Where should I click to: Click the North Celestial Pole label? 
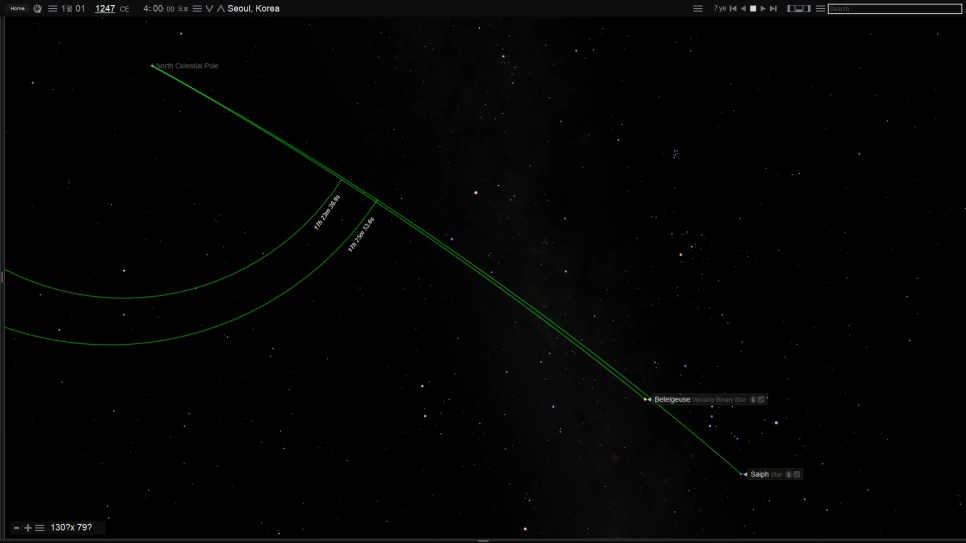point(187,66)
